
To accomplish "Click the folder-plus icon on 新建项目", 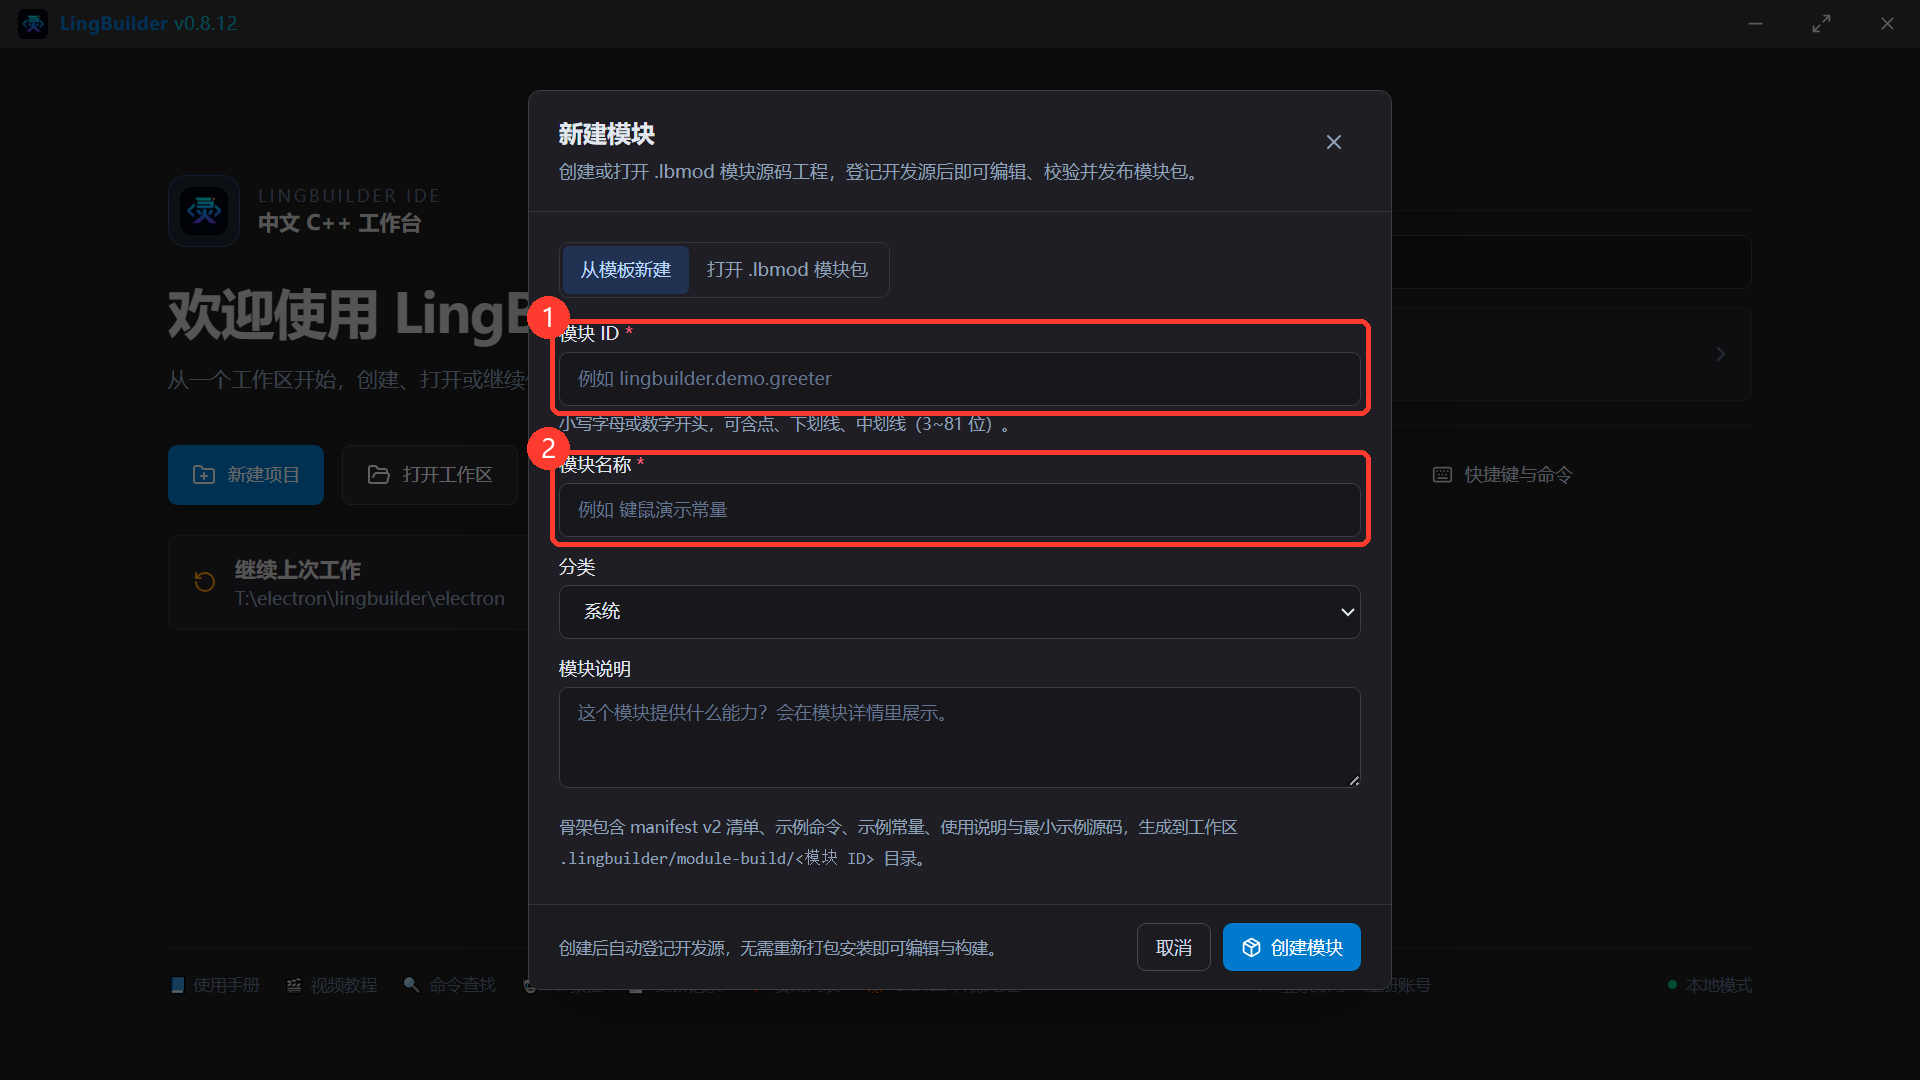I will [x=204, y=475].
